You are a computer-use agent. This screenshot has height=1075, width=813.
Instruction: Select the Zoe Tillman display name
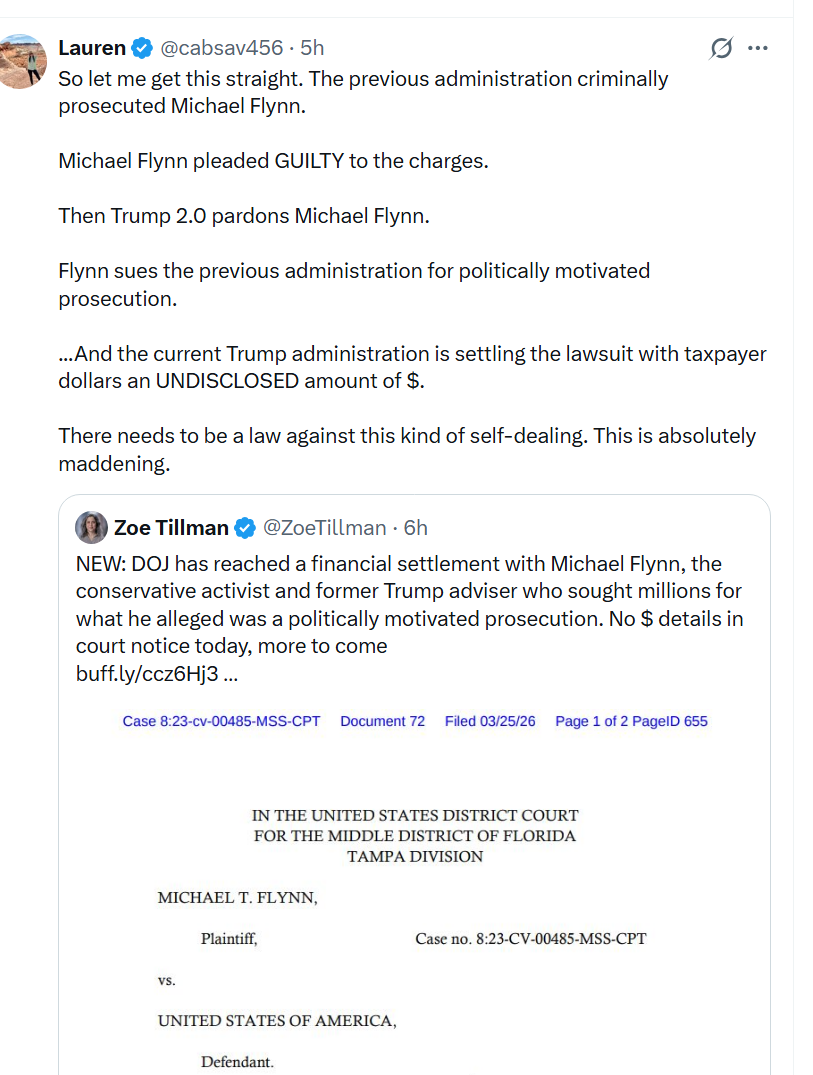click(x=171, y=527)
